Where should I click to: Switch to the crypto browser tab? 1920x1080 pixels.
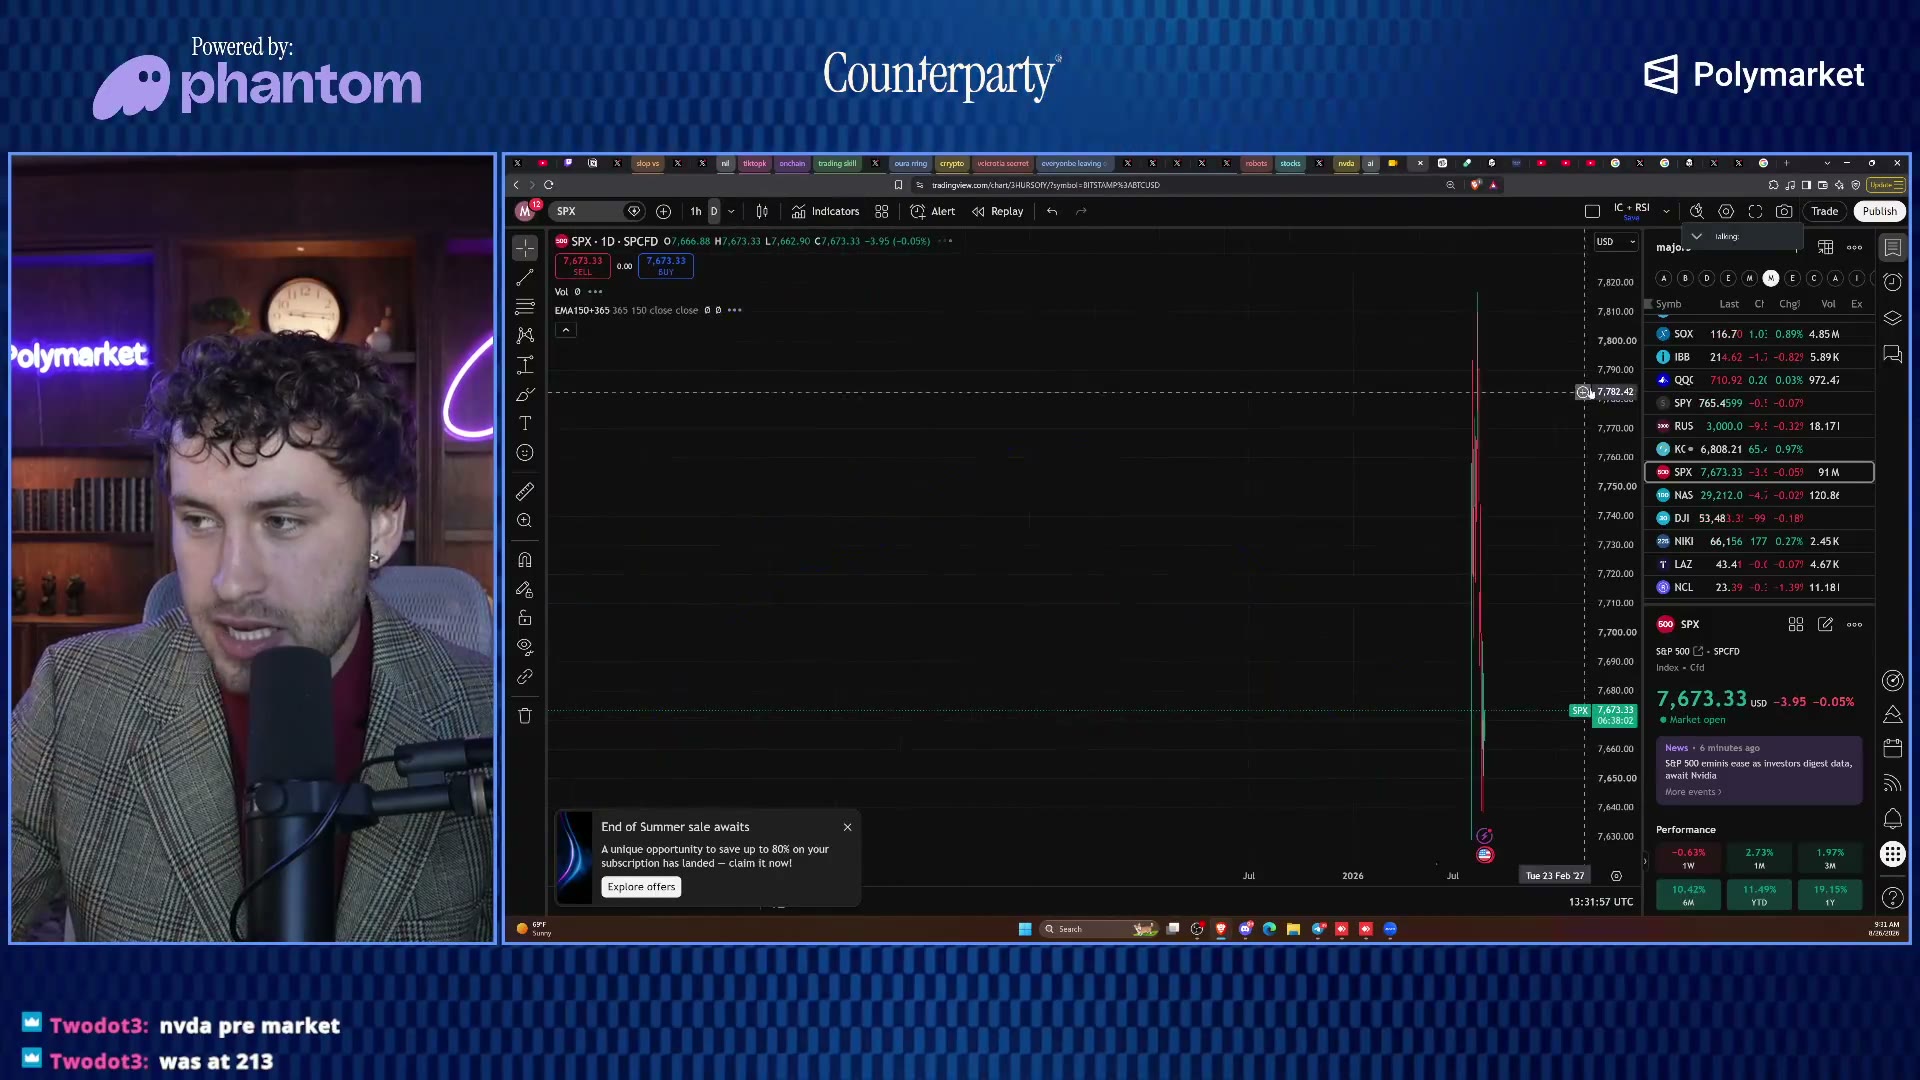coord(952,163)
